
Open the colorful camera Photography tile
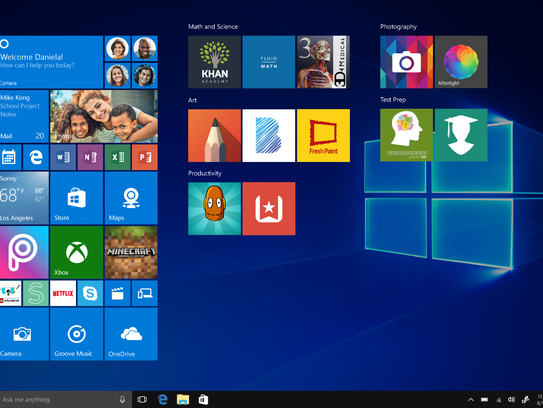pos(406,62)
